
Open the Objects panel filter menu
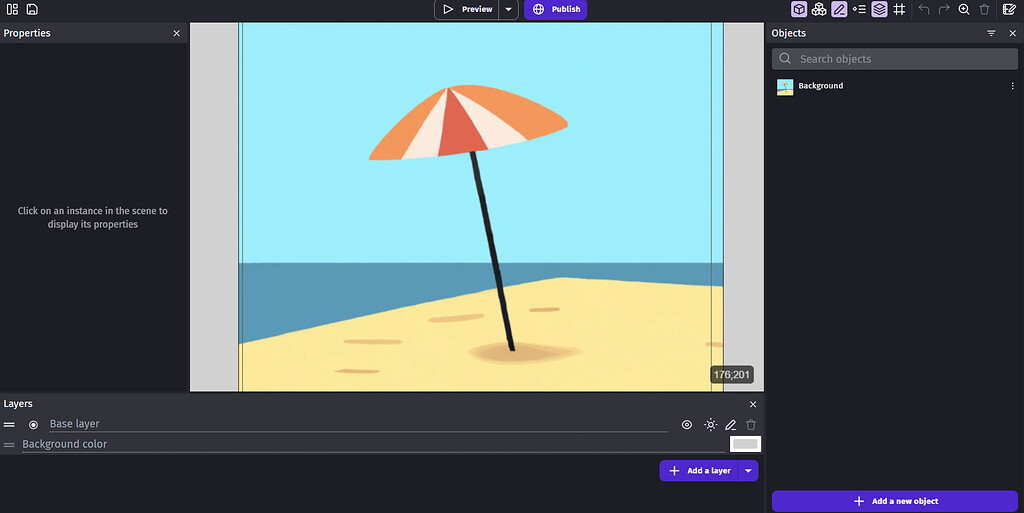(991, 33)
